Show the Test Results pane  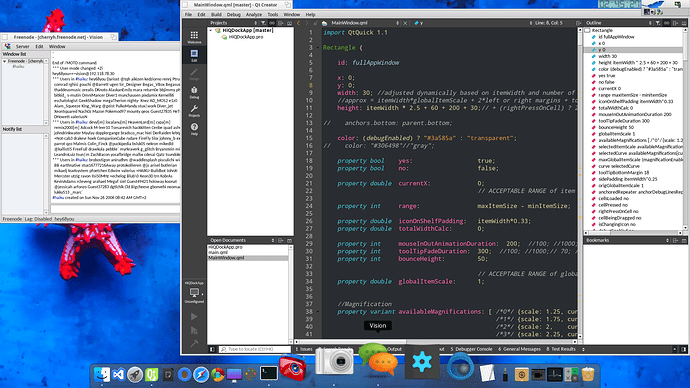coord(561,349)
